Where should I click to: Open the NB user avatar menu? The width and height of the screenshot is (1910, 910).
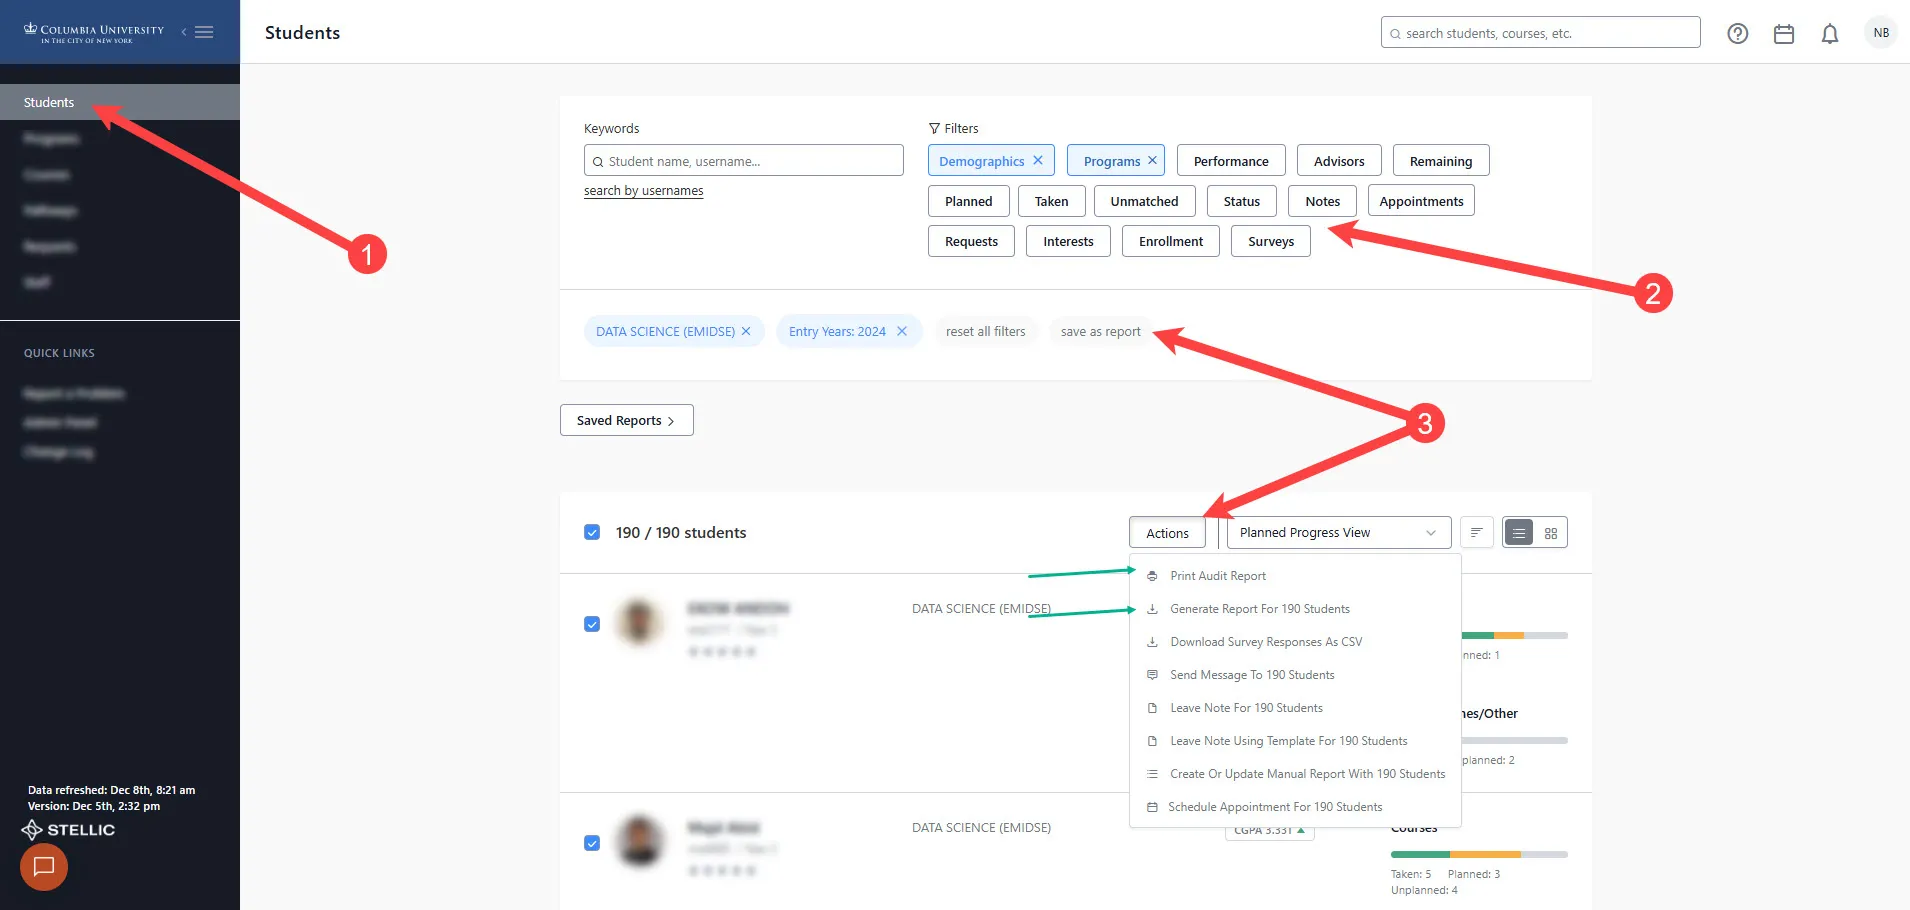(x=1881, y=33)
